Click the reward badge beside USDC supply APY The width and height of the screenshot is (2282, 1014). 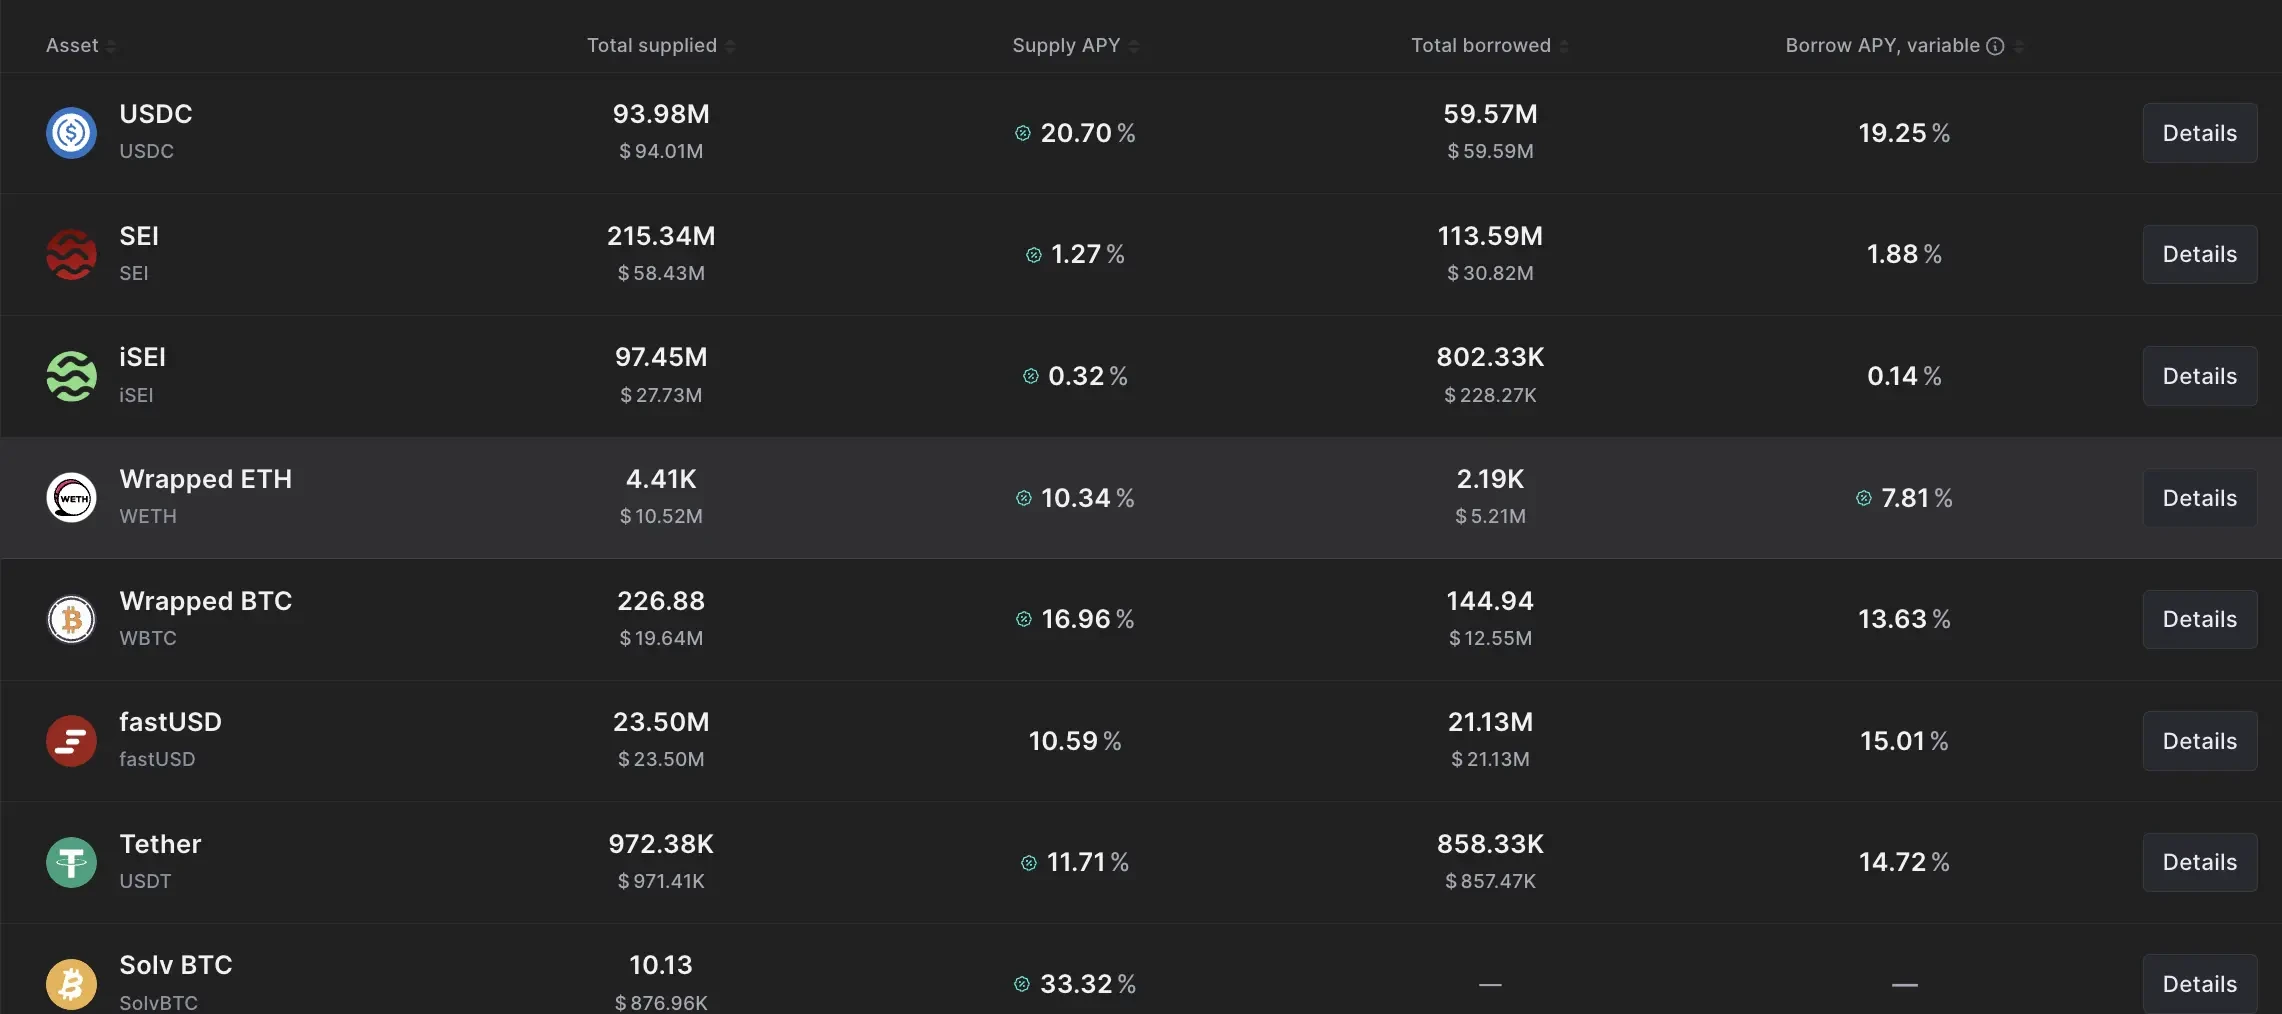1021,133
